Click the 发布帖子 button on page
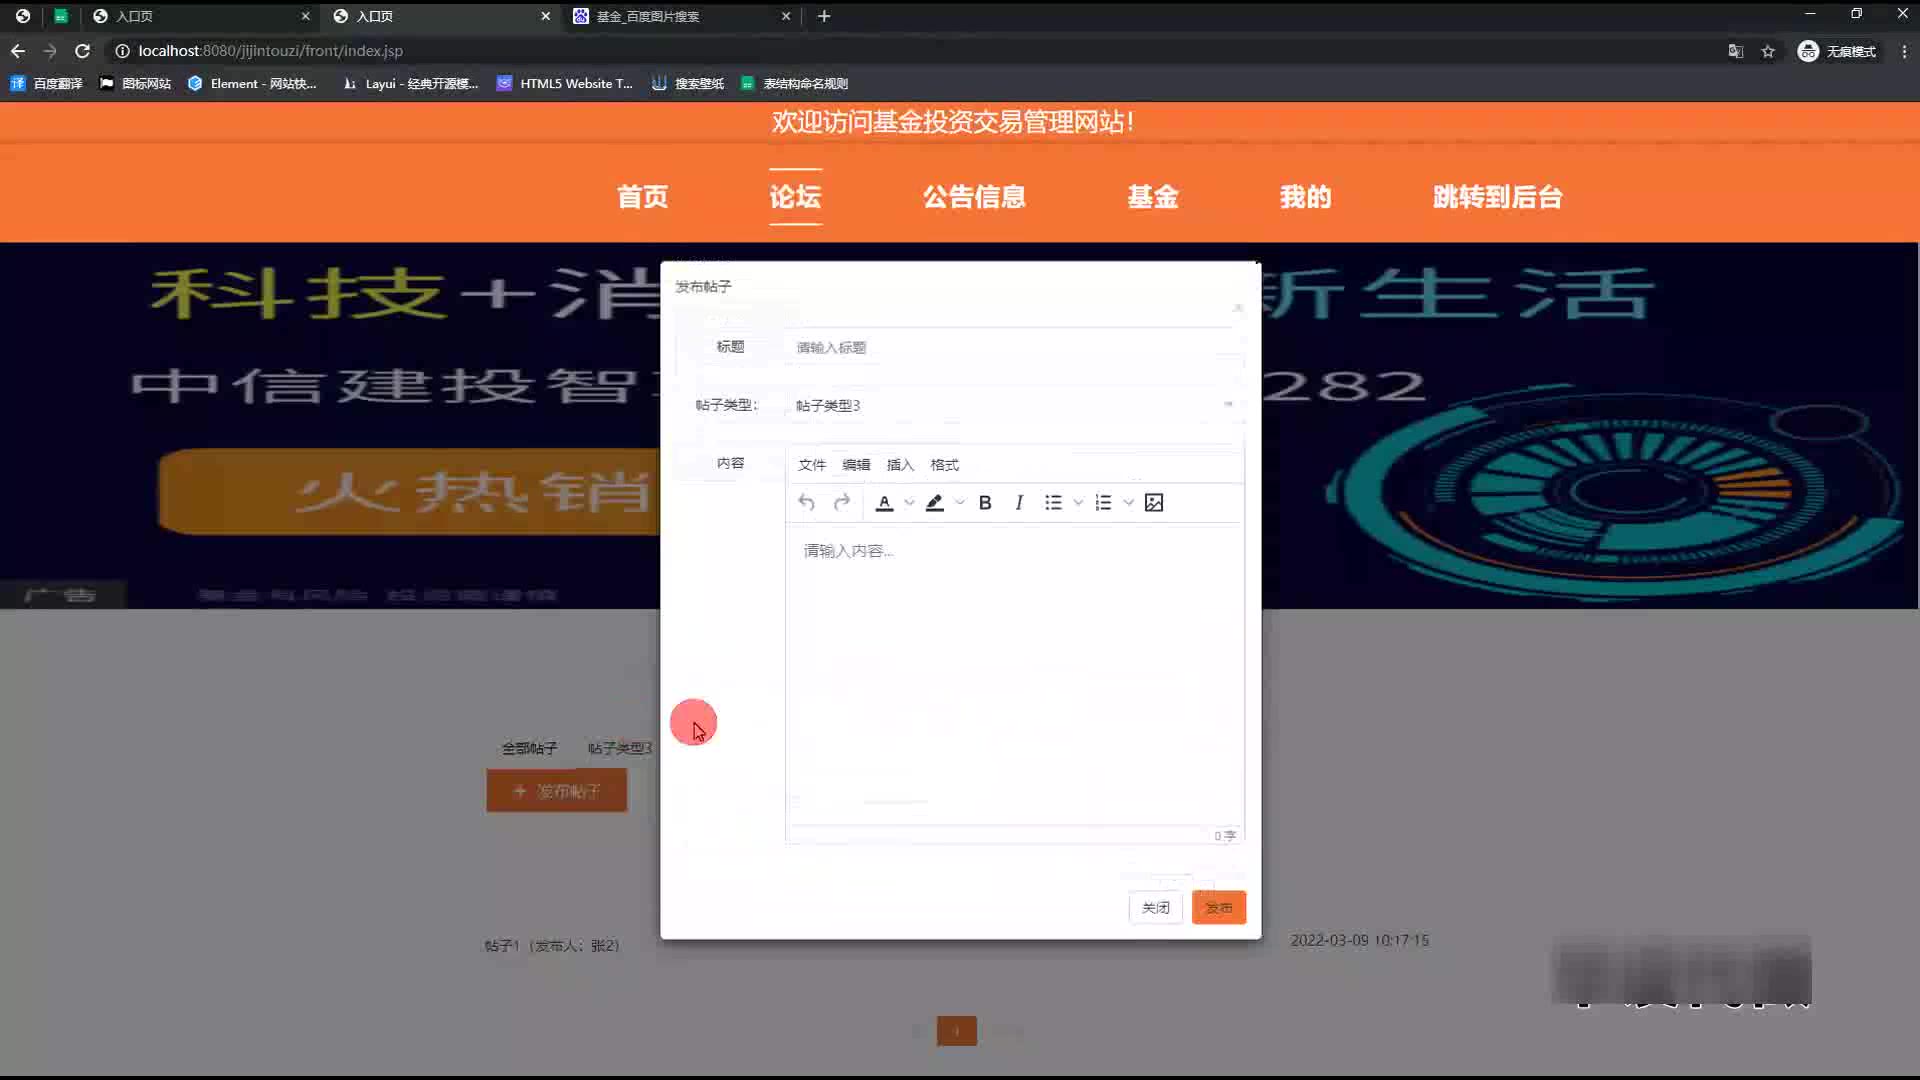The width and height of the screenshot is (1920, 1080). pyautogui.click(x=557, y=790)
